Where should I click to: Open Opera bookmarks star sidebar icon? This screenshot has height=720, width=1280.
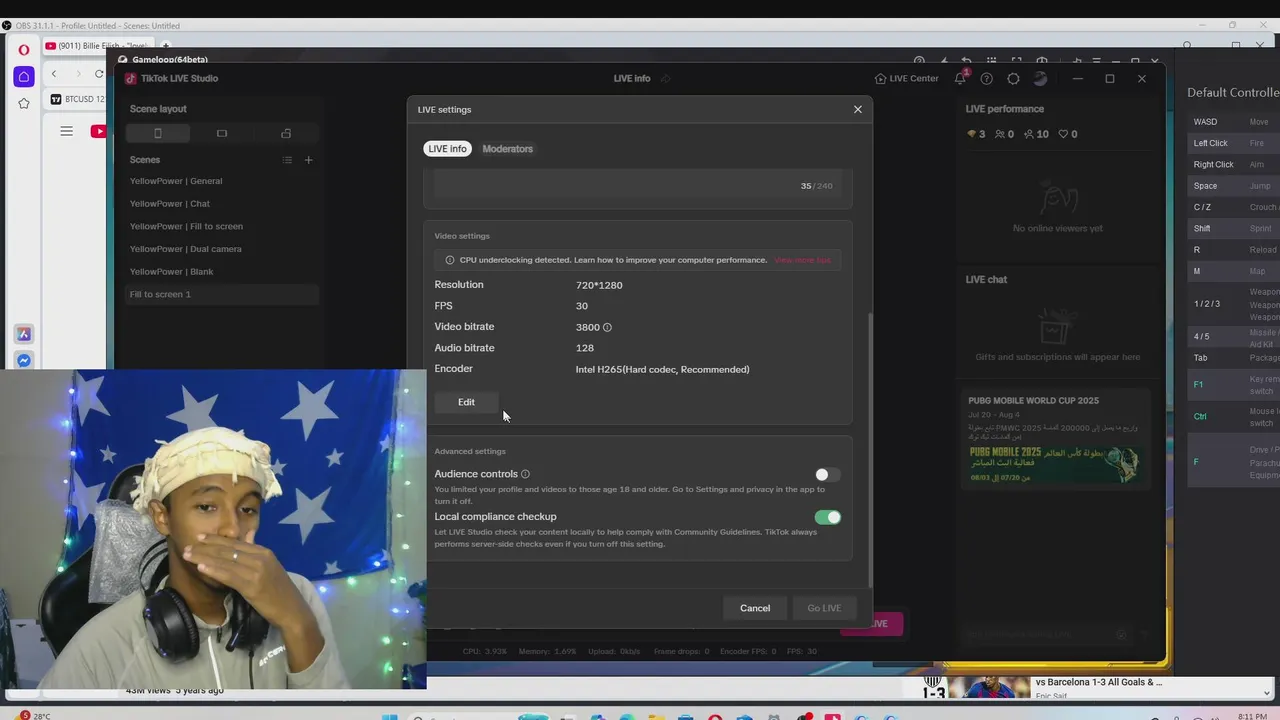[x=24, y=103]
